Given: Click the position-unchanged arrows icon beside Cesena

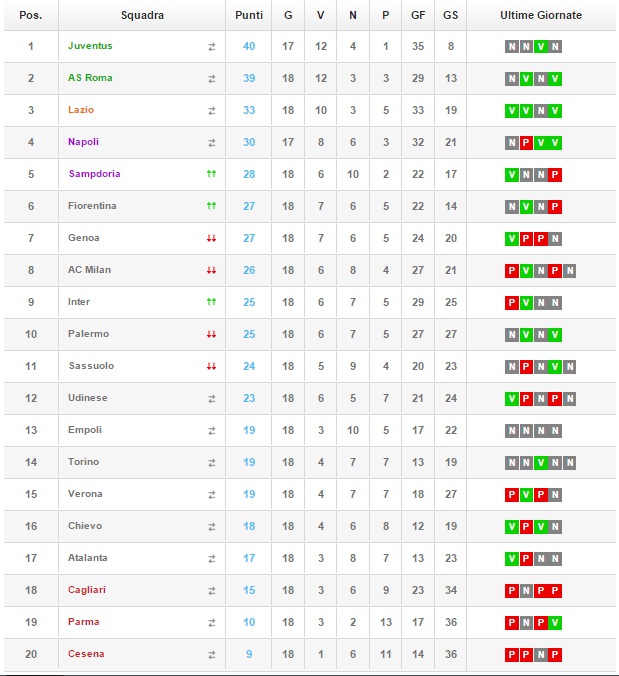Looking at the screenshot, I should point(212,655).
